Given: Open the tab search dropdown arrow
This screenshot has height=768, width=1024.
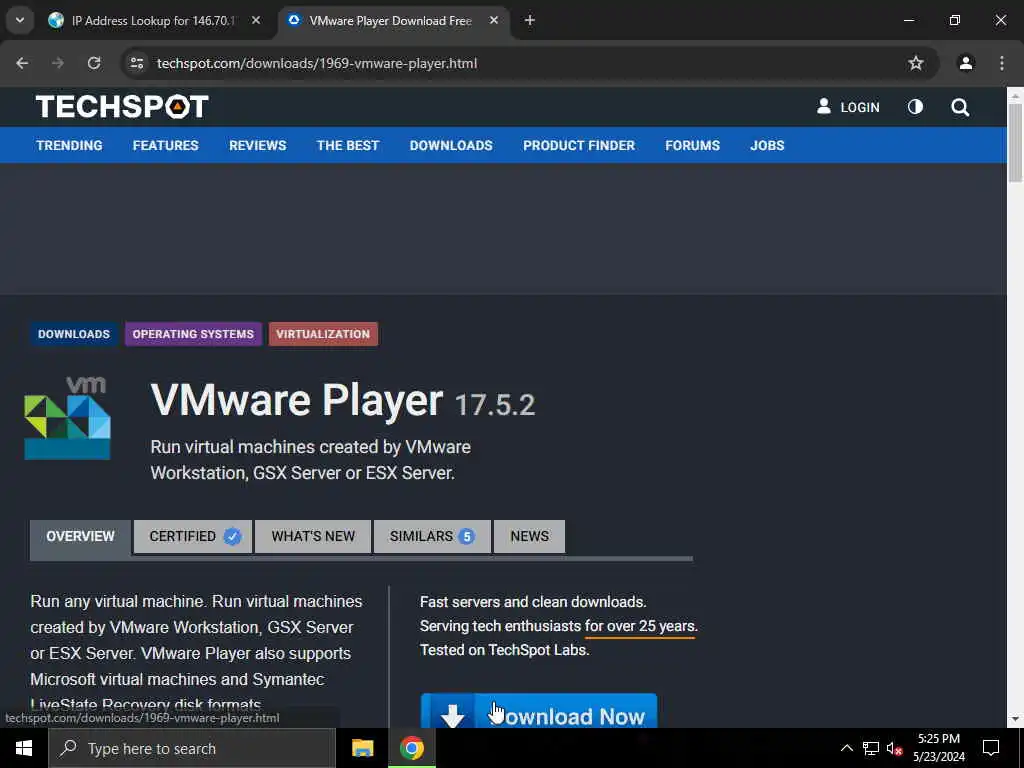Looking at the screenshot, I should pos(20,20).
